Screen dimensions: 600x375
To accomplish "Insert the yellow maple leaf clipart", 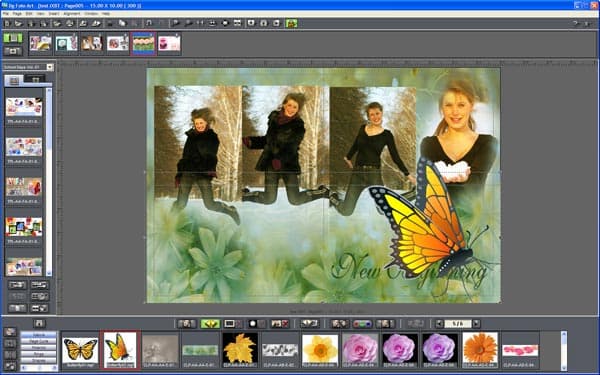I will tap(240, 349).
